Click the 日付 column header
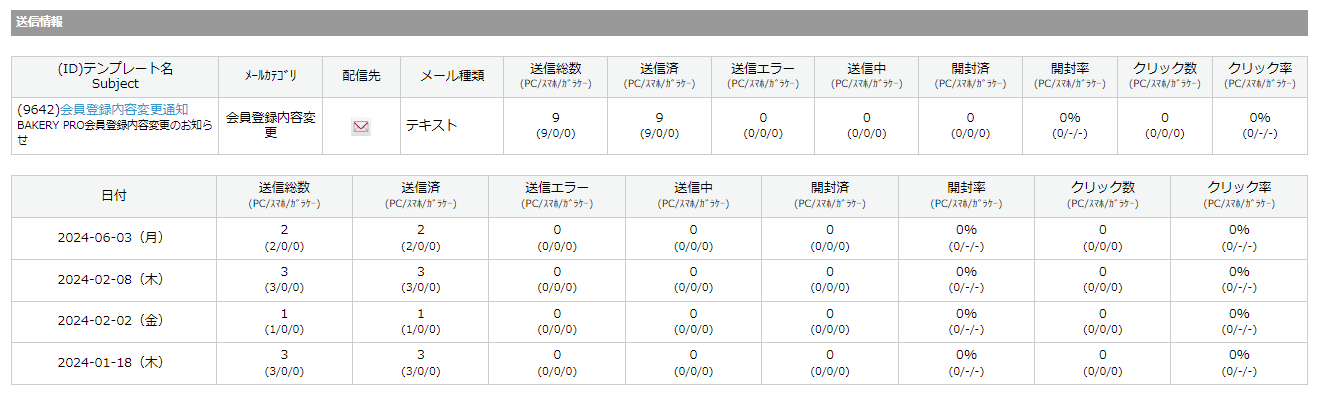 coord(114,196)
